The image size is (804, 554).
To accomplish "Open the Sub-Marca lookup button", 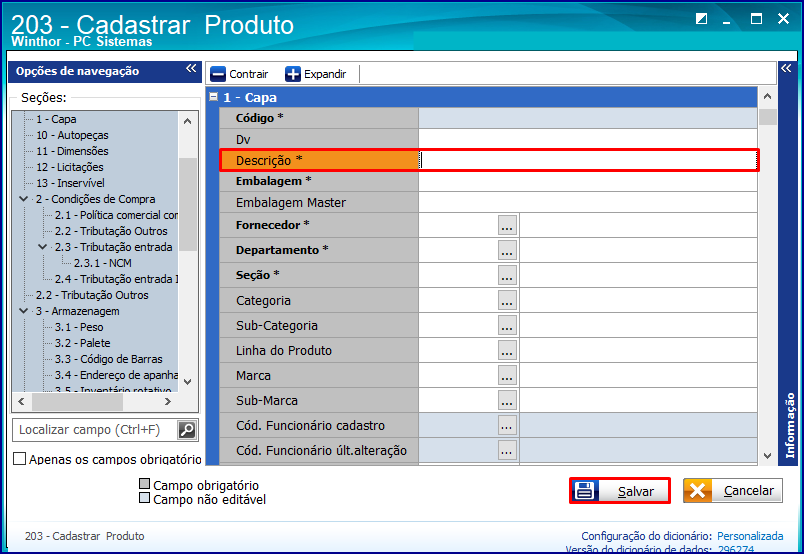I will pyautogui.click(x=507, y=401).
